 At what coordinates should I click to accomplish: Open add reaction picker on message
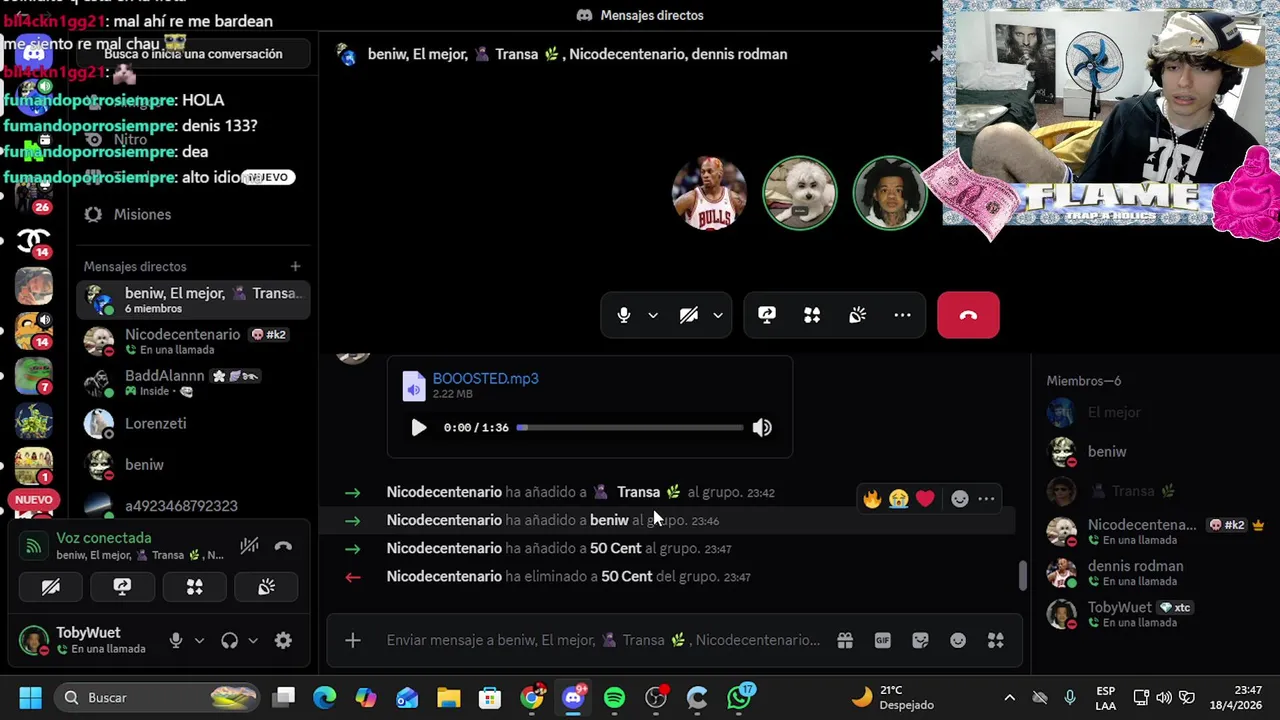[x=959, y=498]
